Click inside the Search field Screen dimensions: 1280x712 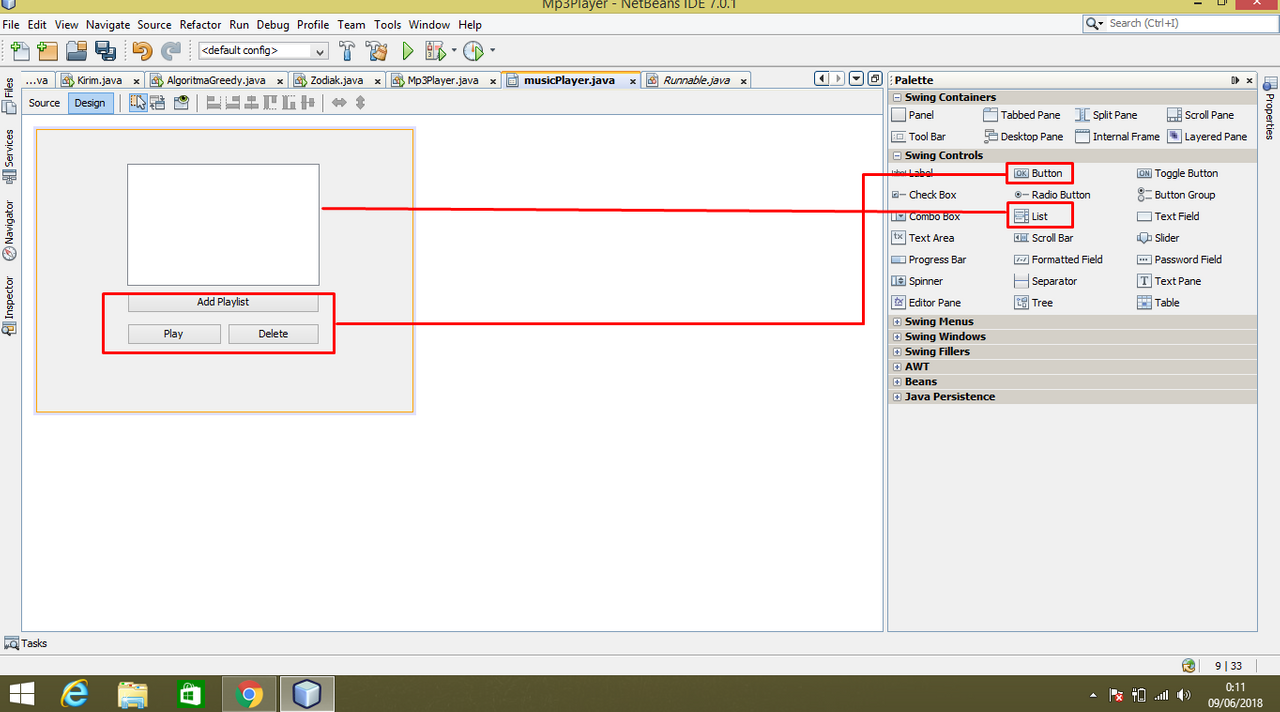point(1180,24)
